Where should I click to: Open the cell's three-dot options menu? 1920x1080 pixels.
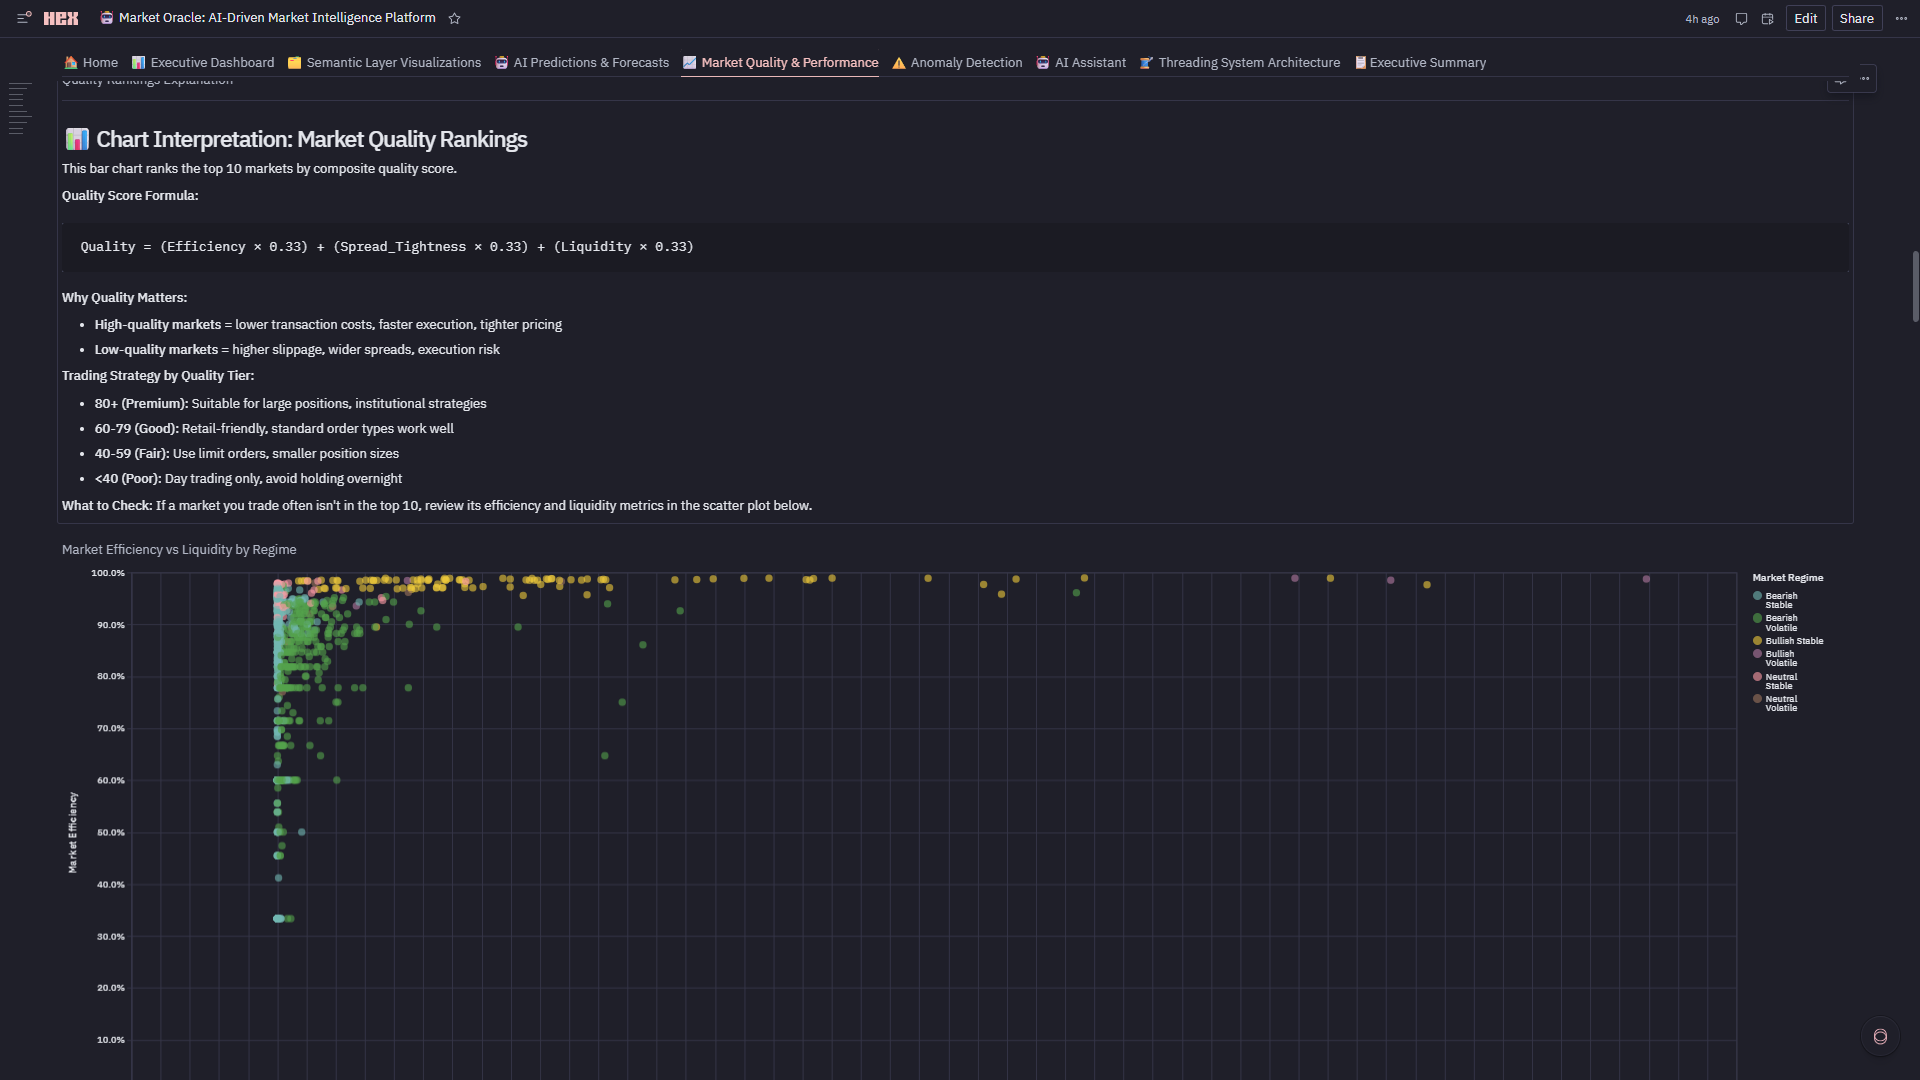click(x=1865, y=78)
